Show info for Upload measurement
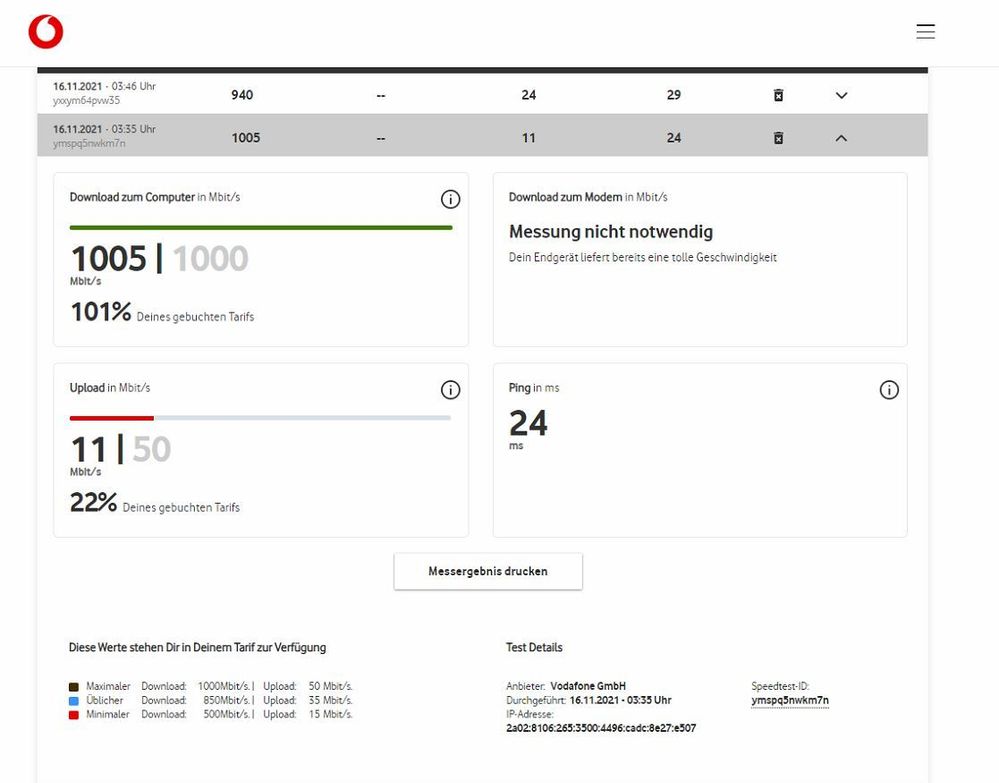 450,389
